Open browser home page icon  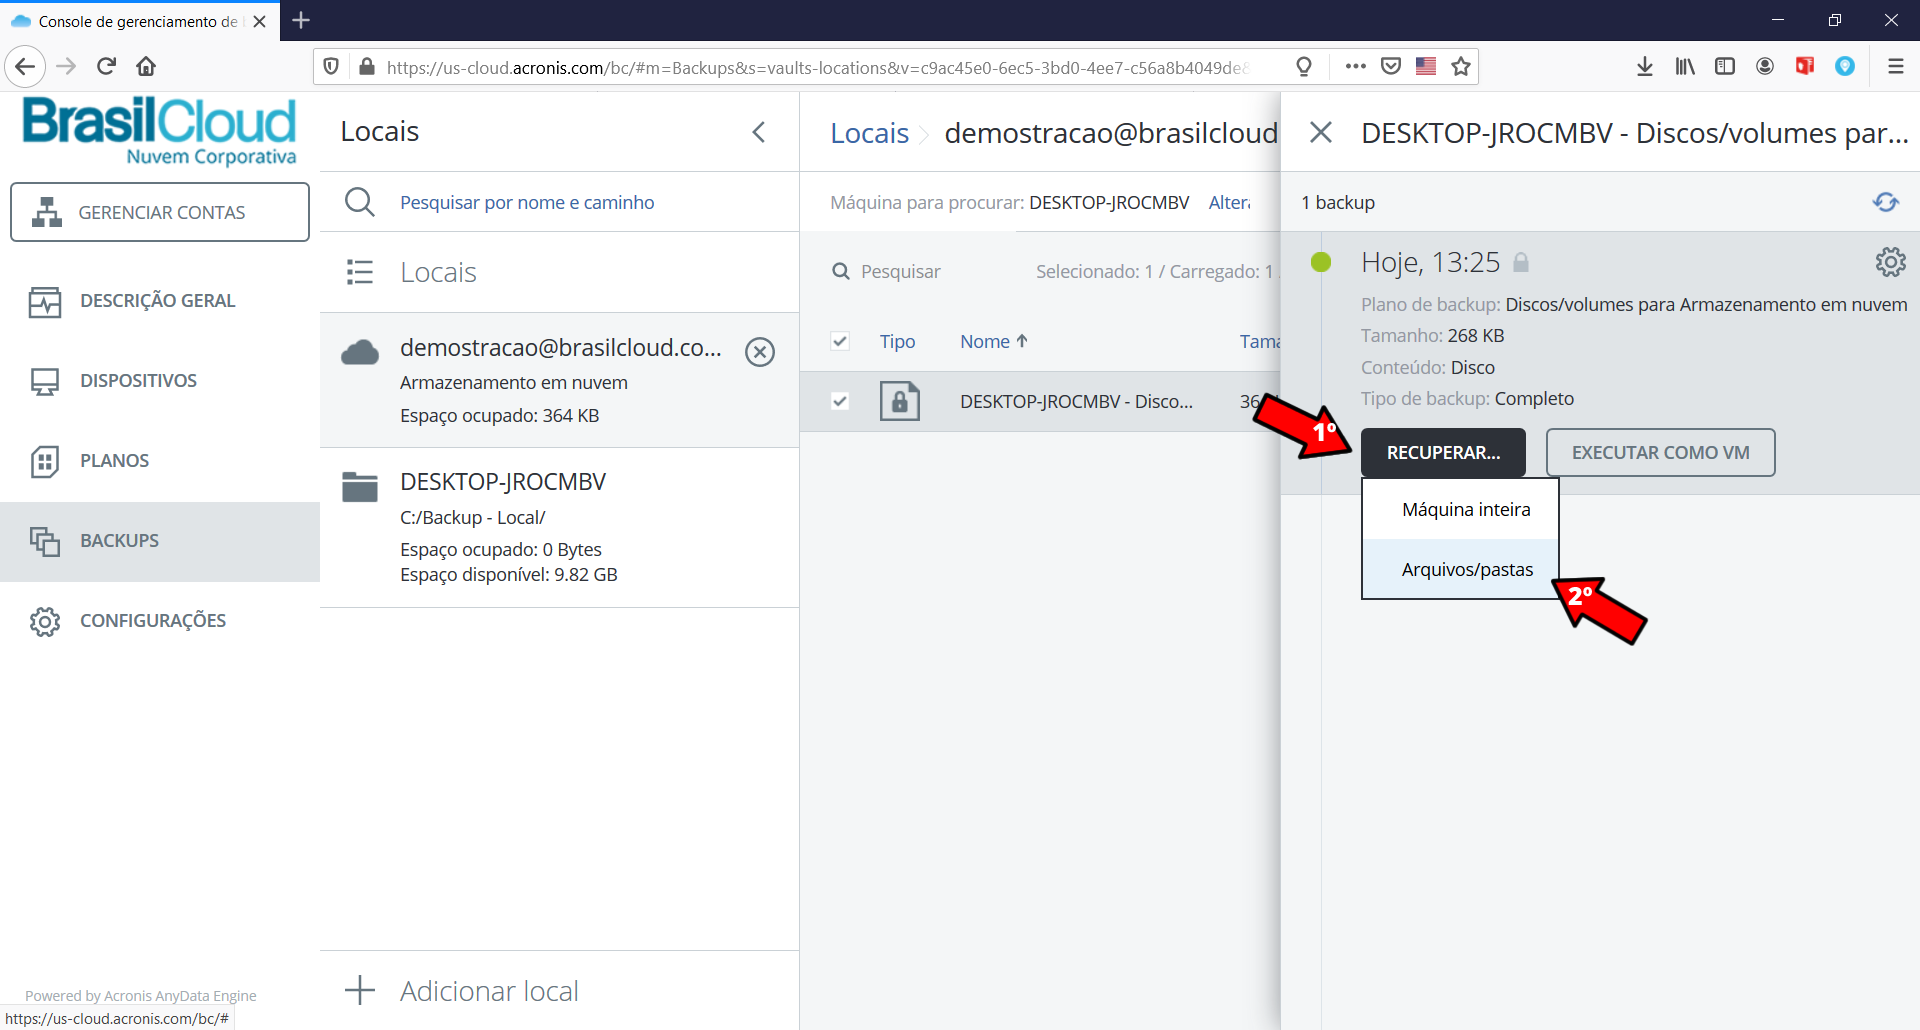pyautogui.click(x=146, y=67)
